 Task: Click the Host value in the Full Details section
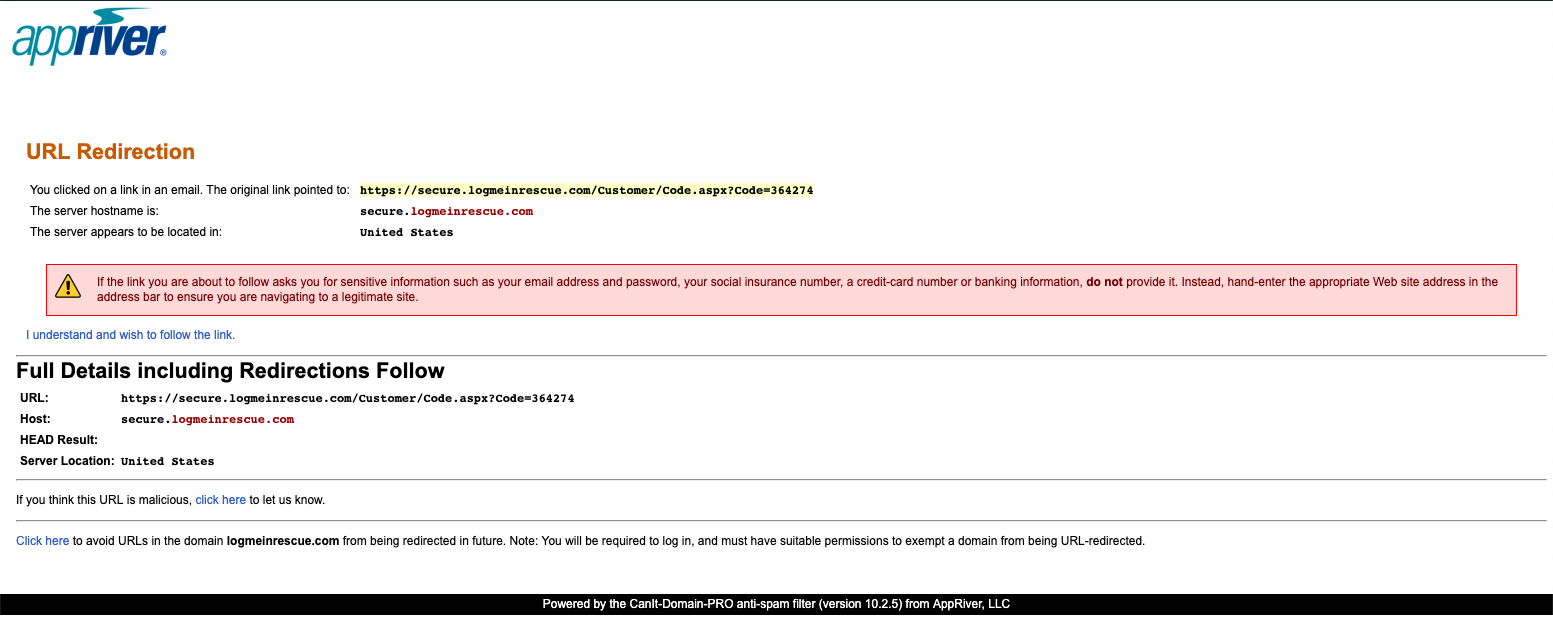(x=207, y=419)
